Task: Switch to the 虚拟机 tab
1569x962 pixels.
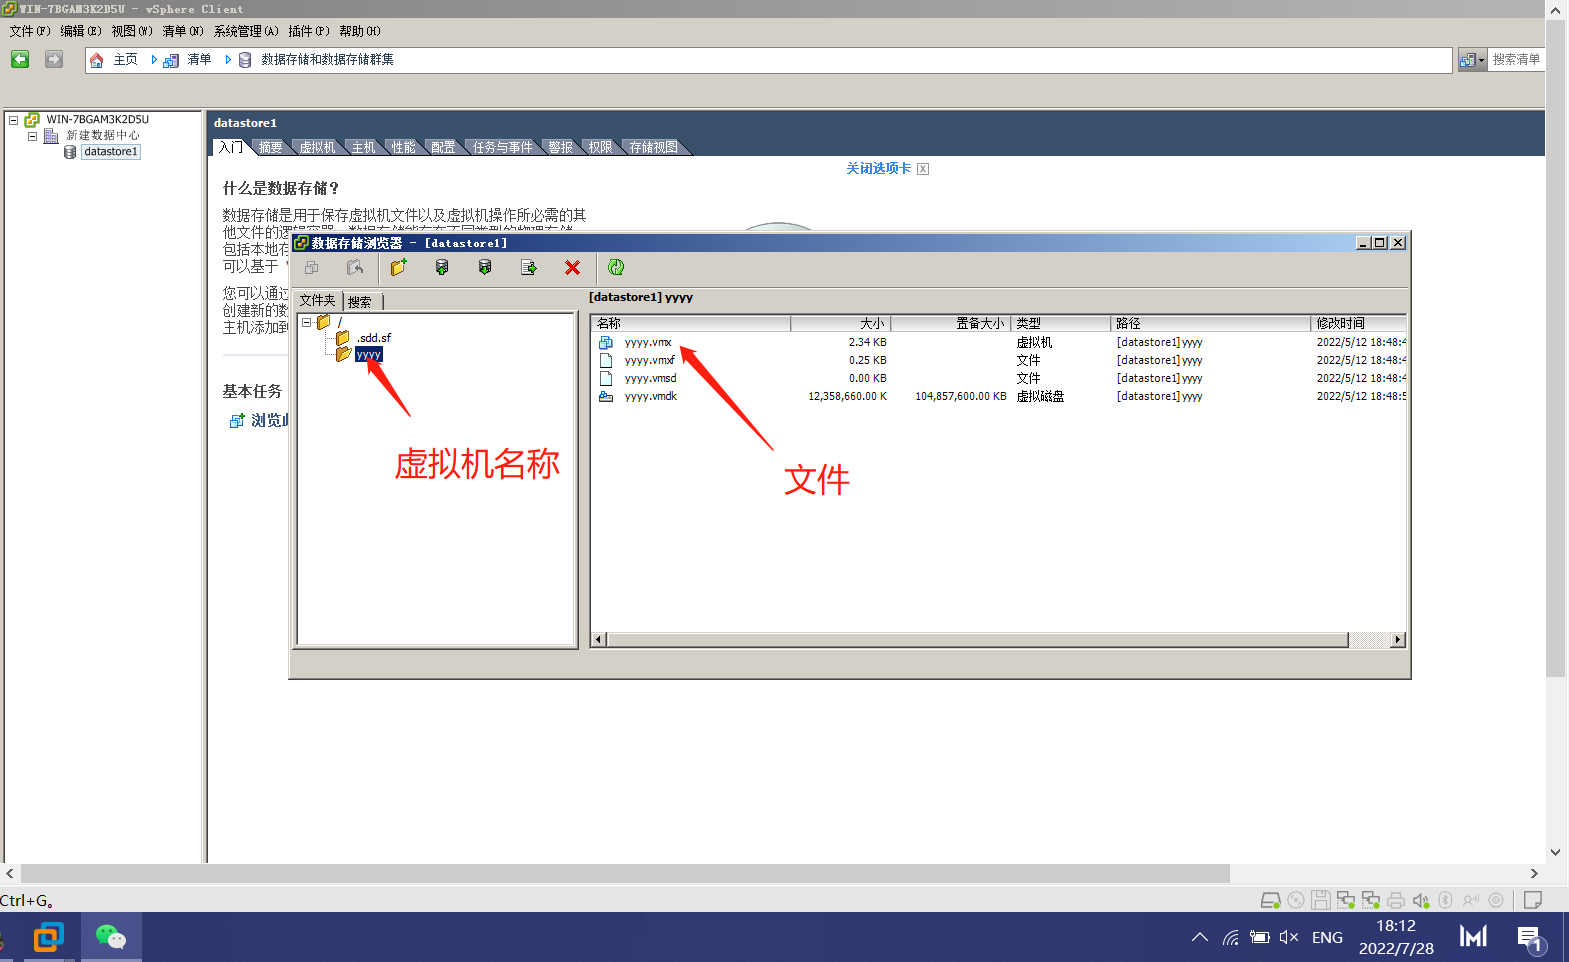Action: pyautogui.click(x=317, y=147)
